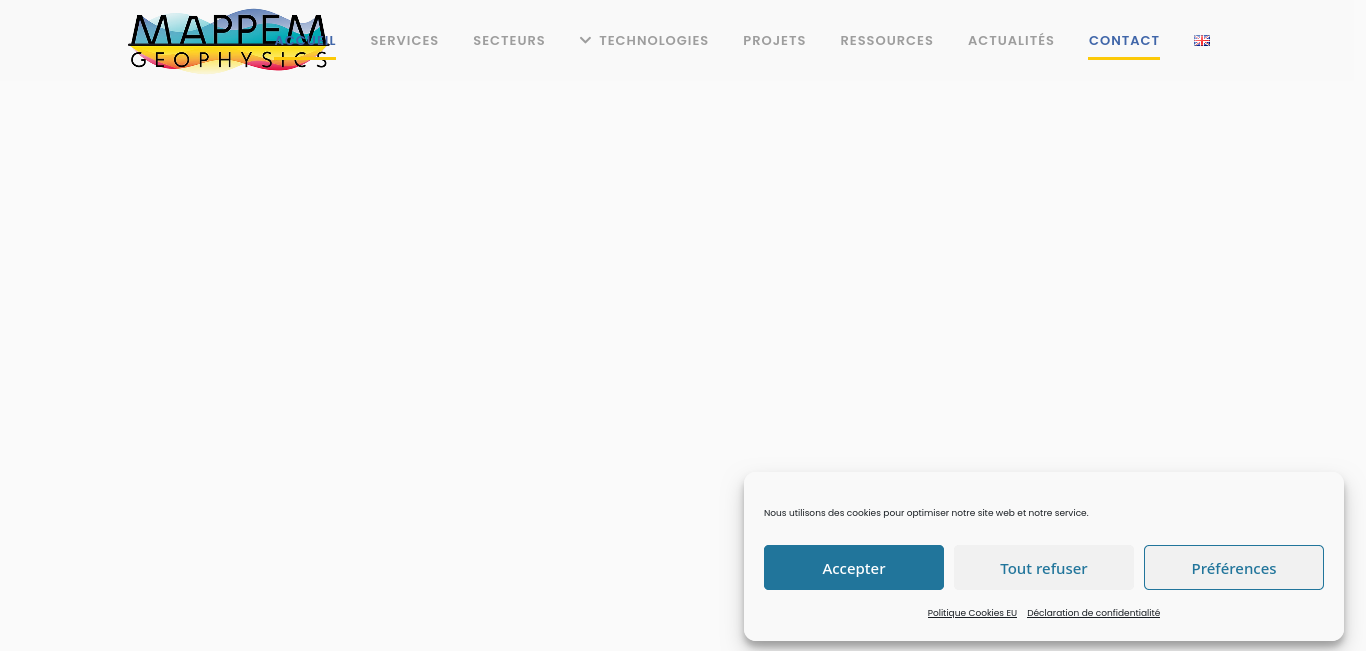Click the word GEOPHYSICS in the logo
Image resolution: width=1366 pixels, height=651 pixels.
coord(229,60)
